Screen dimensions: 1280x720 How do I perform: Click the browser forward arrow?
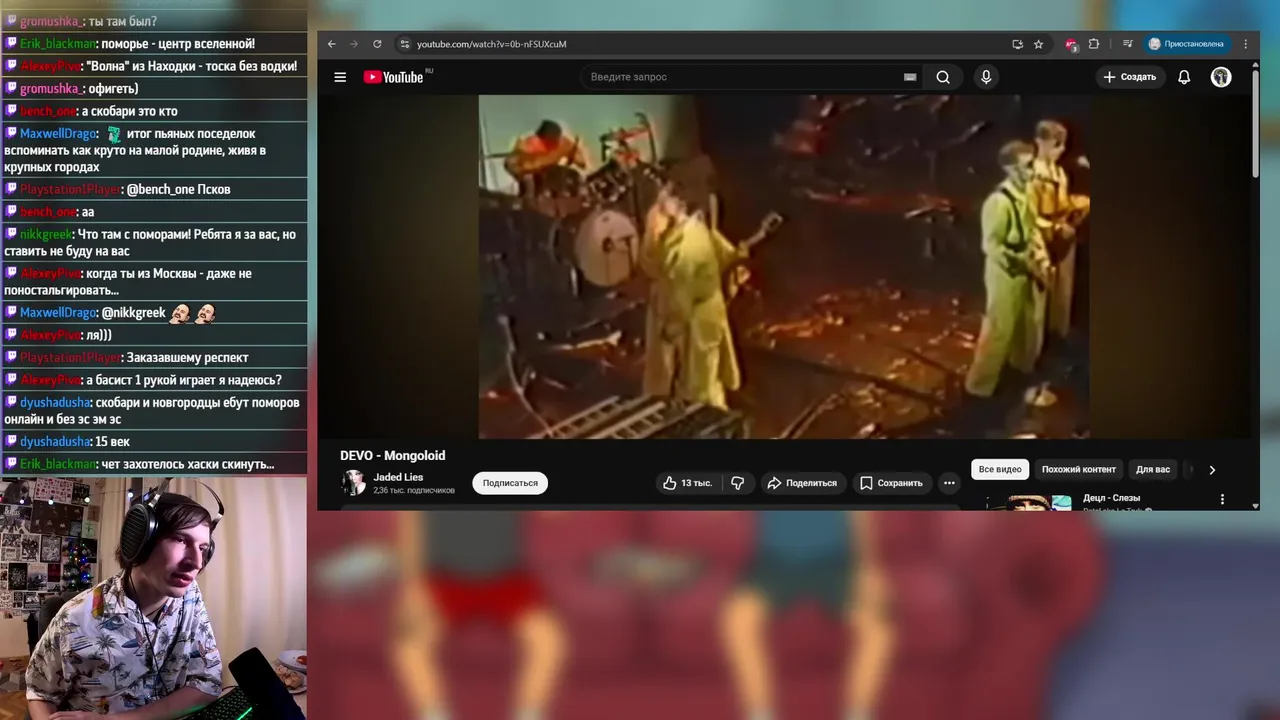pyautogui.click(x=354, y=44)
